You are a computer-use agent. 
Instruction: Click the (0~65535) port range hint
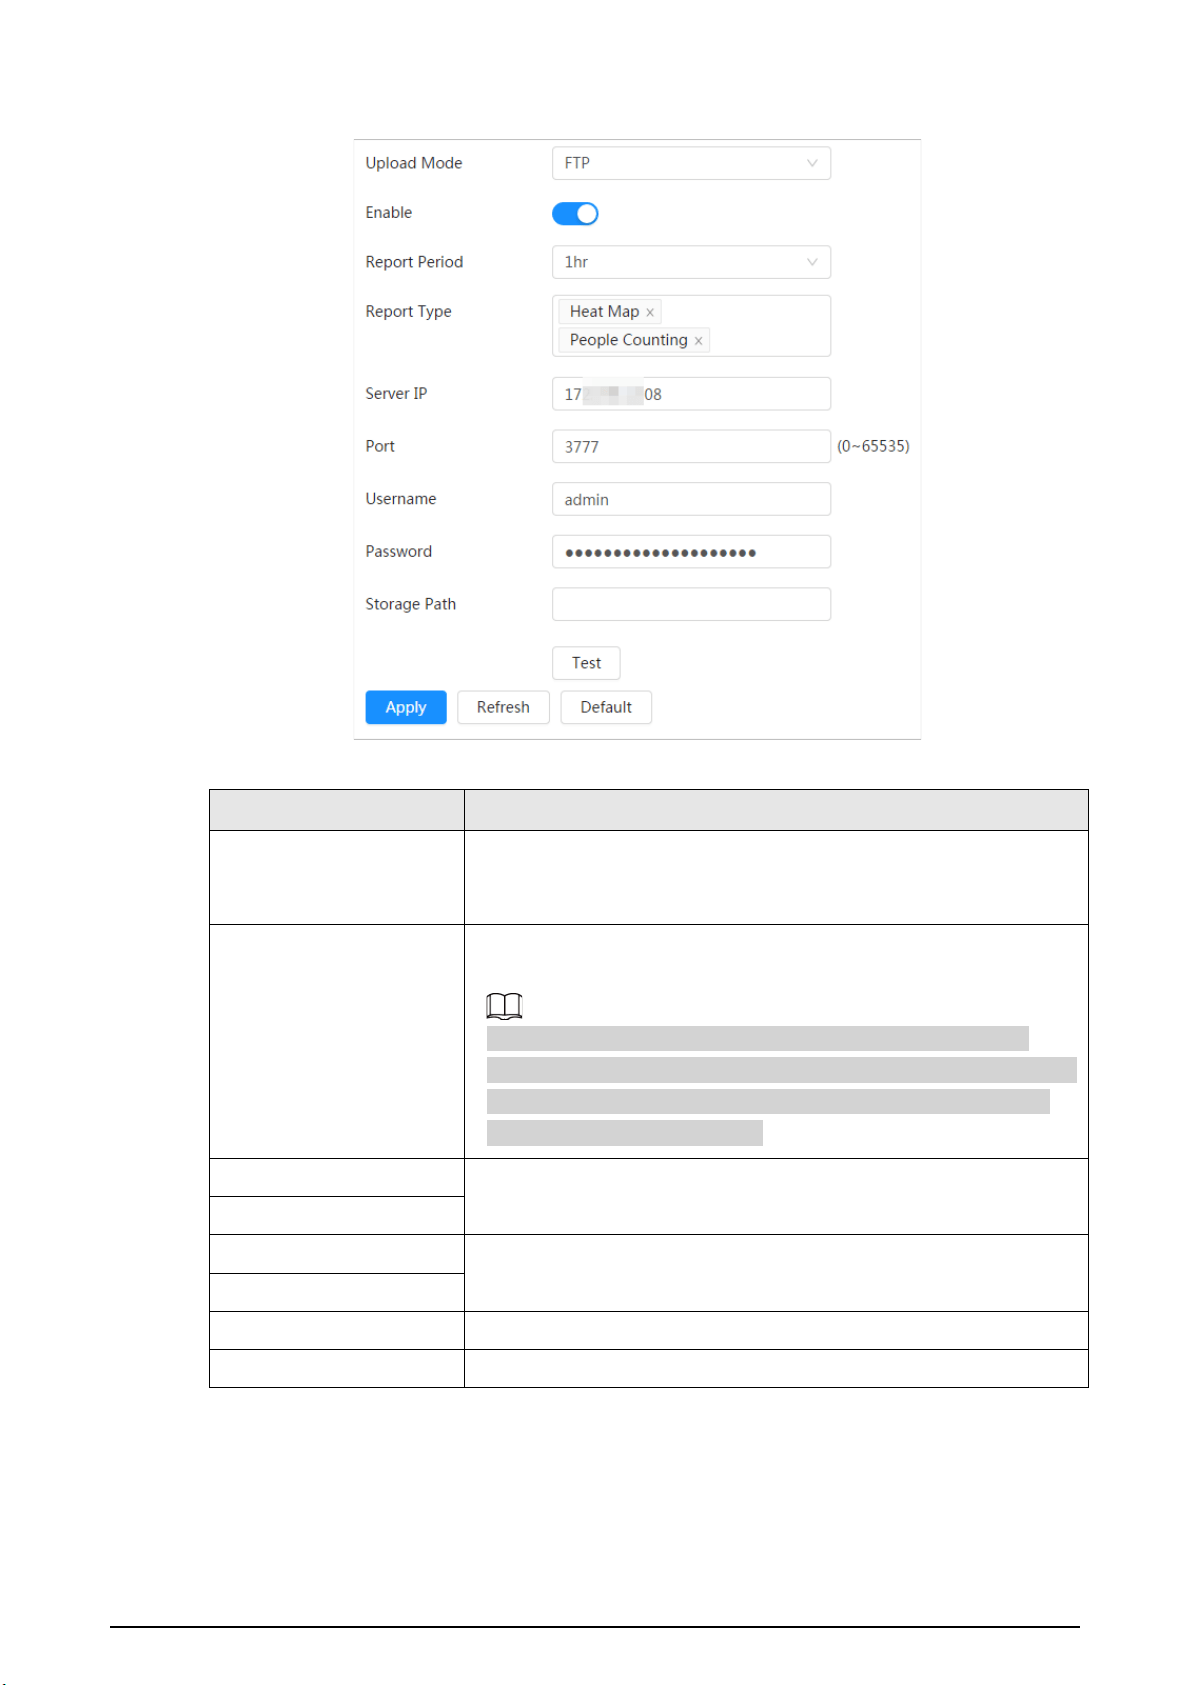tap(873, 446)
